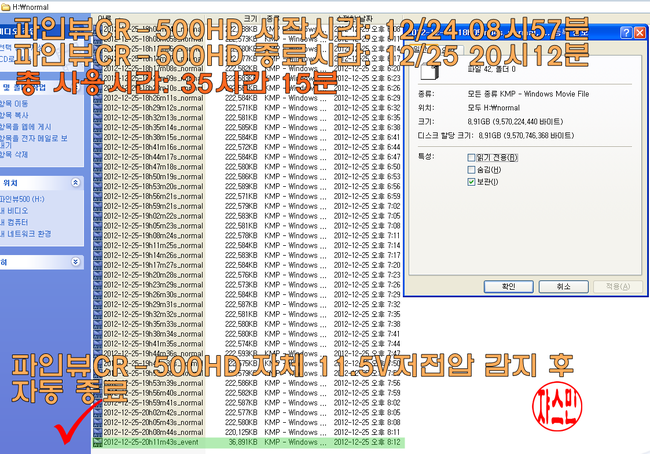Select file name 2012-12-25-18h41m16s_normal
The image size is (650, 454).
tap(153, 148)
